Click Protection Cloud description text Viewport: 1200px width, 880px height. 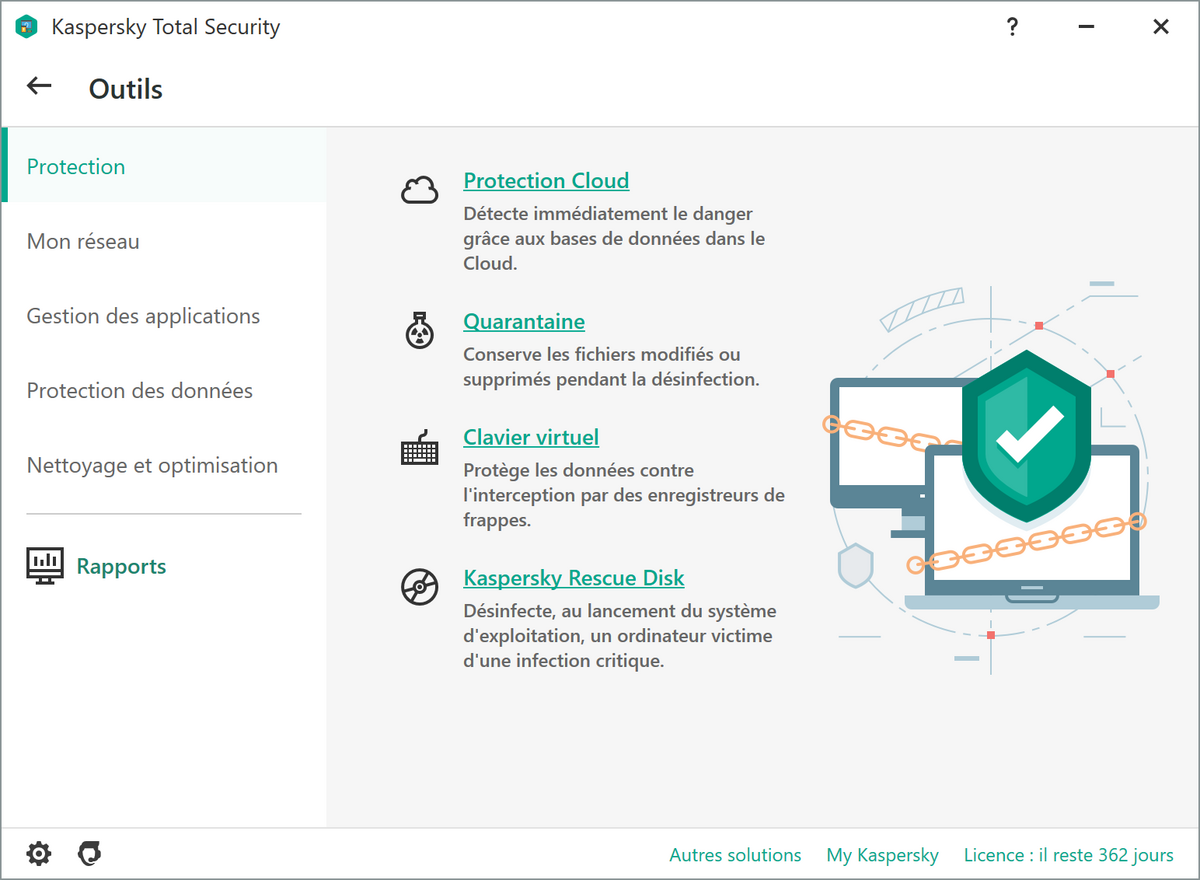614,239
